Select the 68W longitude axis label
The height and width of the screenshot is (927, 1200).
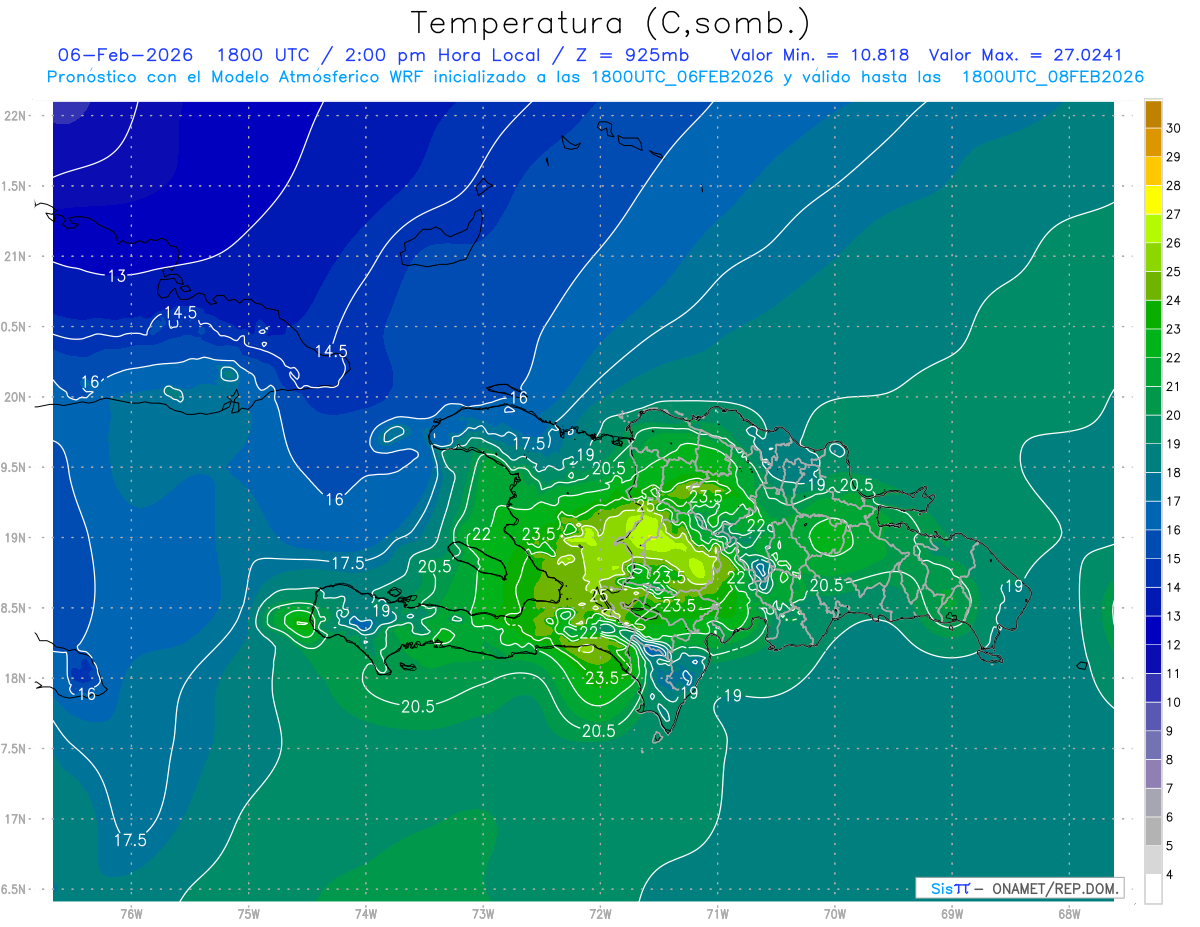[x=1068, y=913]
